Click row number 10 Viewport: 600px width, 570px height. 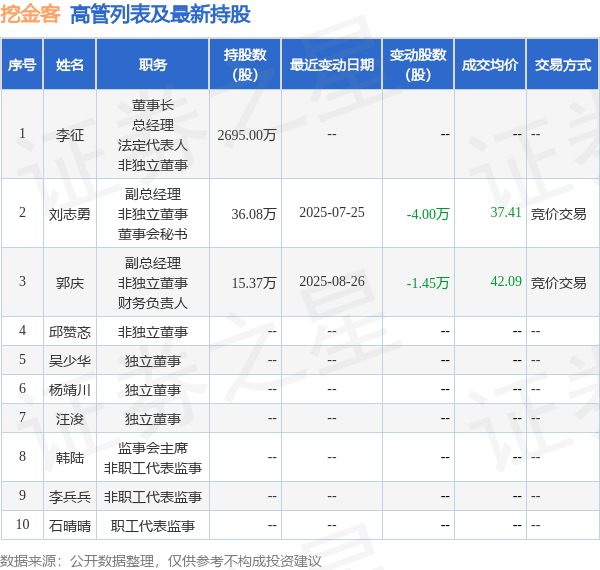point(22,524)
